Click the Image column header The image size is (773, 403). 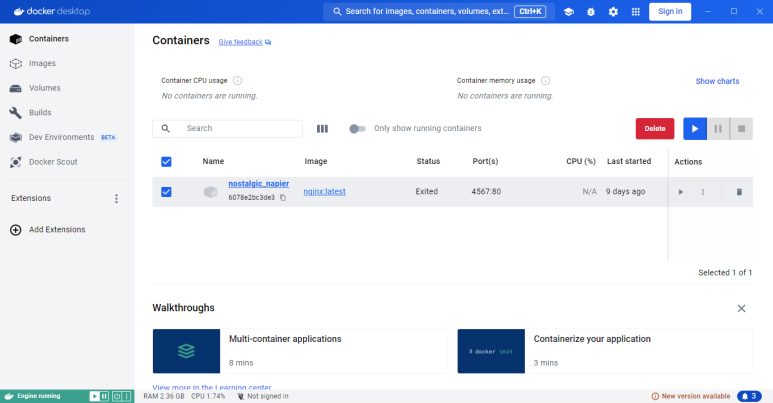click(316, 162)
